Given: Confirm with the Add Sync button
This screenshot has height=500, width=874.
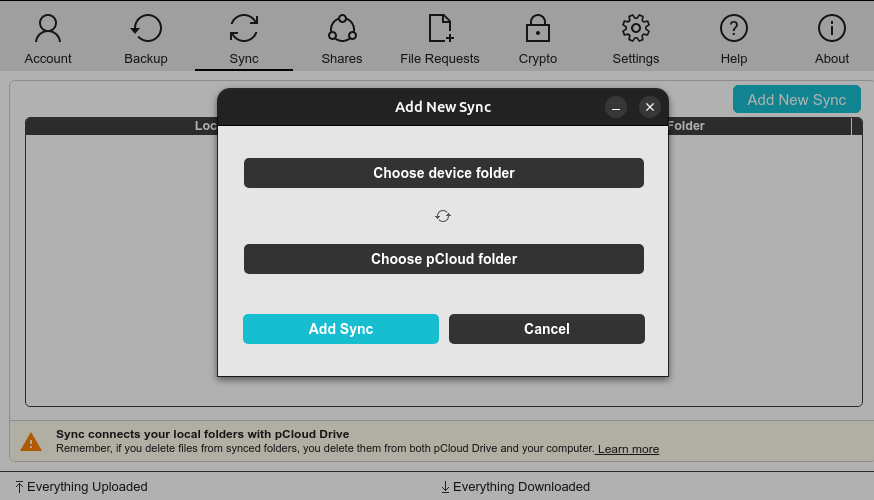Looking at the screenshot, I should (341, 329).
